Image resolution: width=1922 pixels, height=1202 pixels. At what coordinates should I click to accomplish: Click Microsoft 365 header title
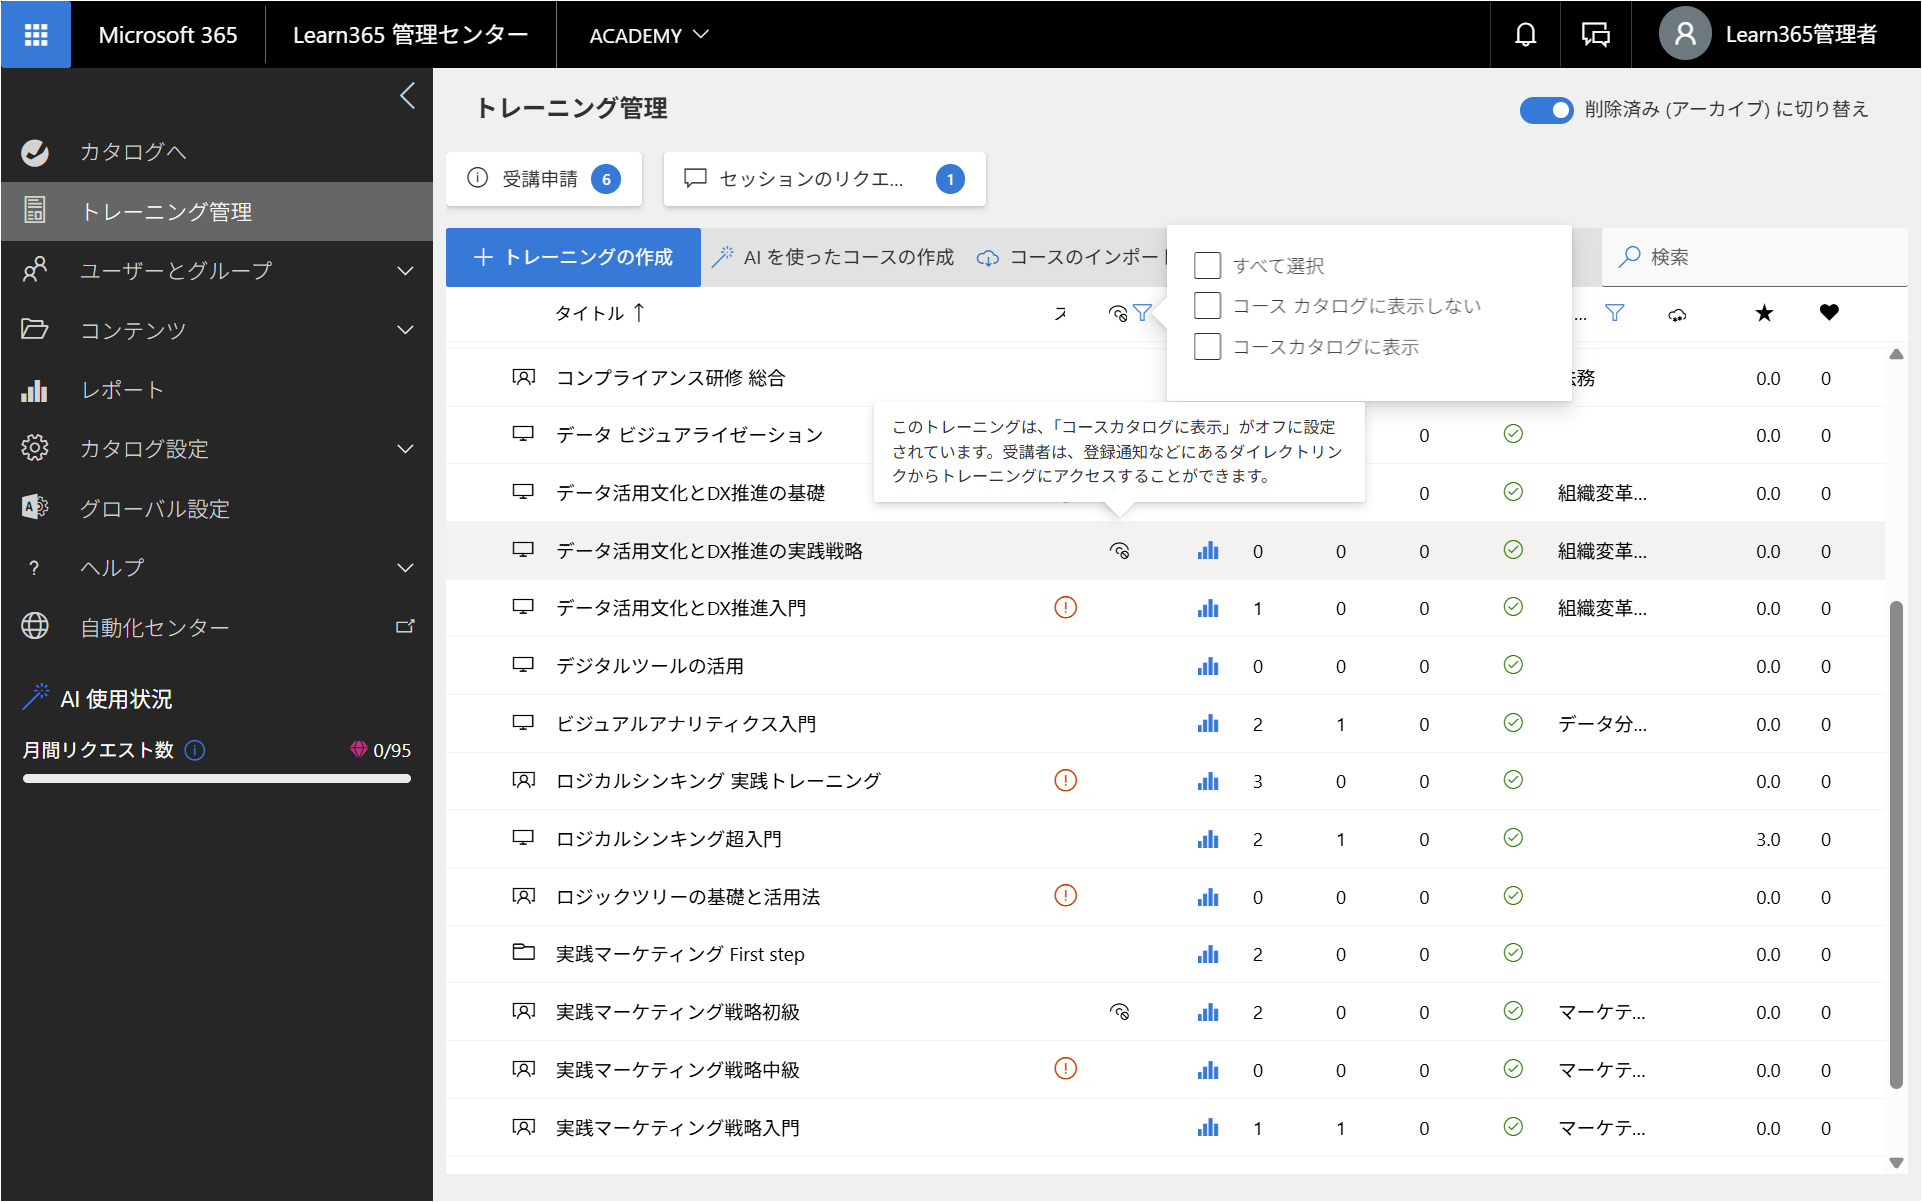pos(167,35)
